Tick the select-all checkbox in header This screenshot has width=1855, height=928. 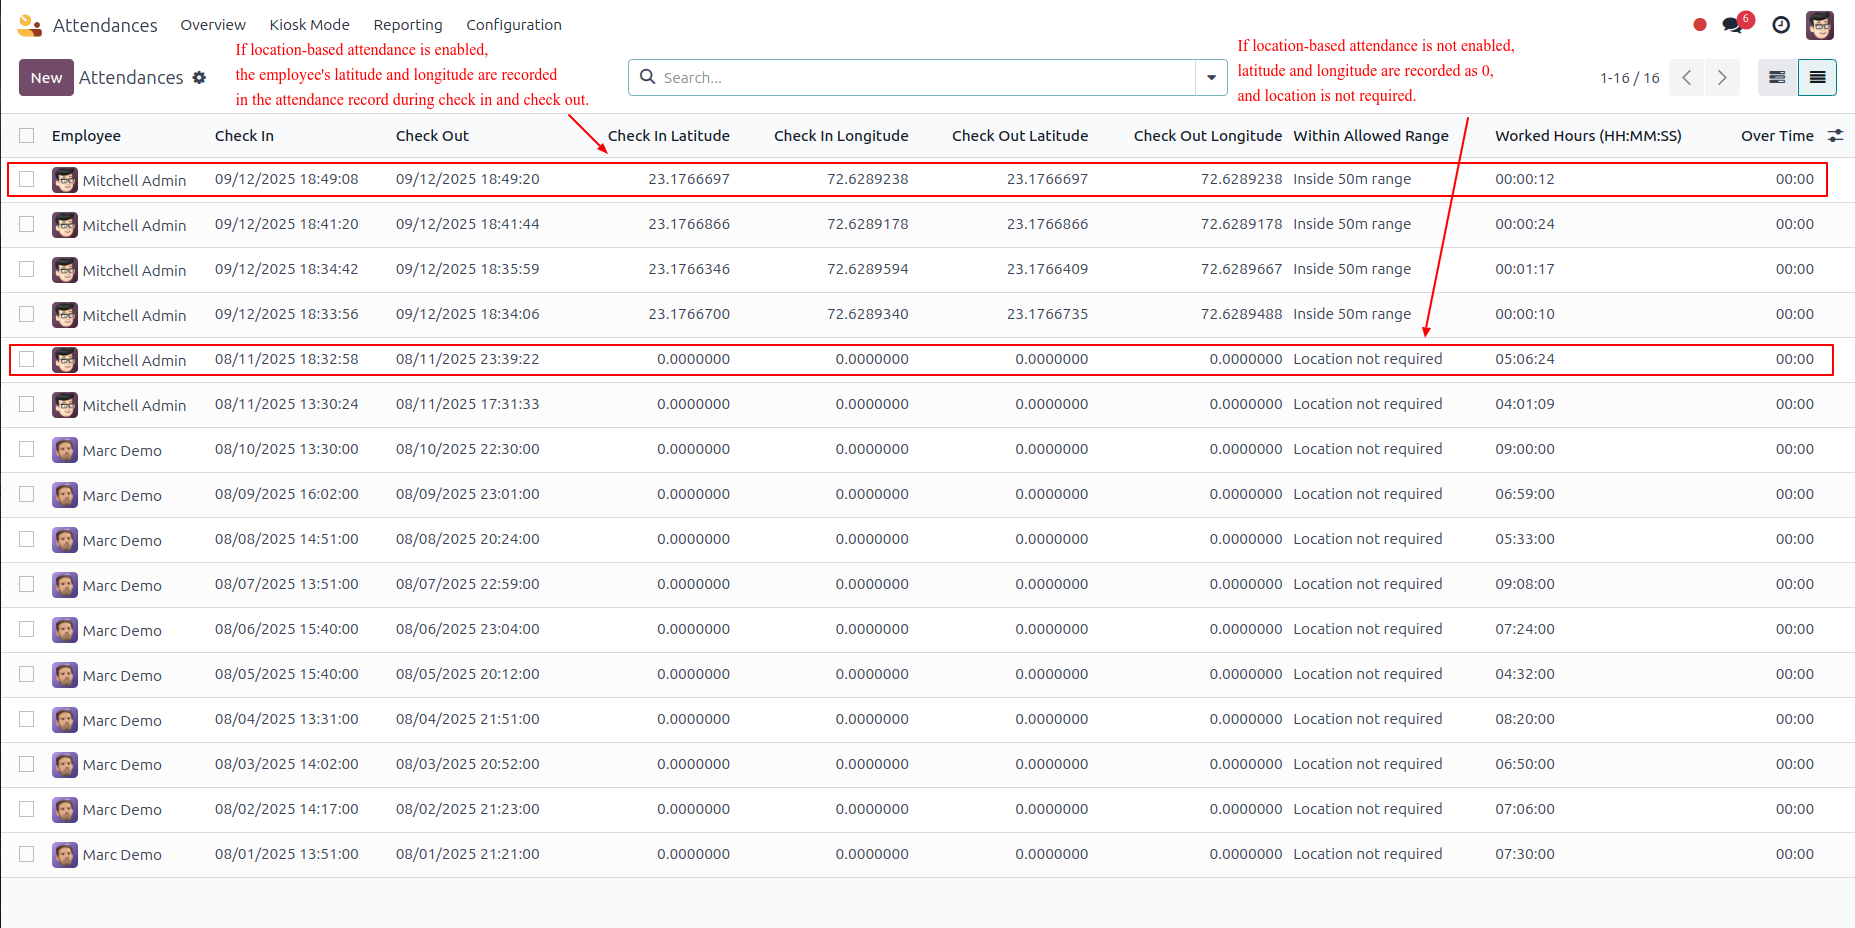click(x=27, y=135)
